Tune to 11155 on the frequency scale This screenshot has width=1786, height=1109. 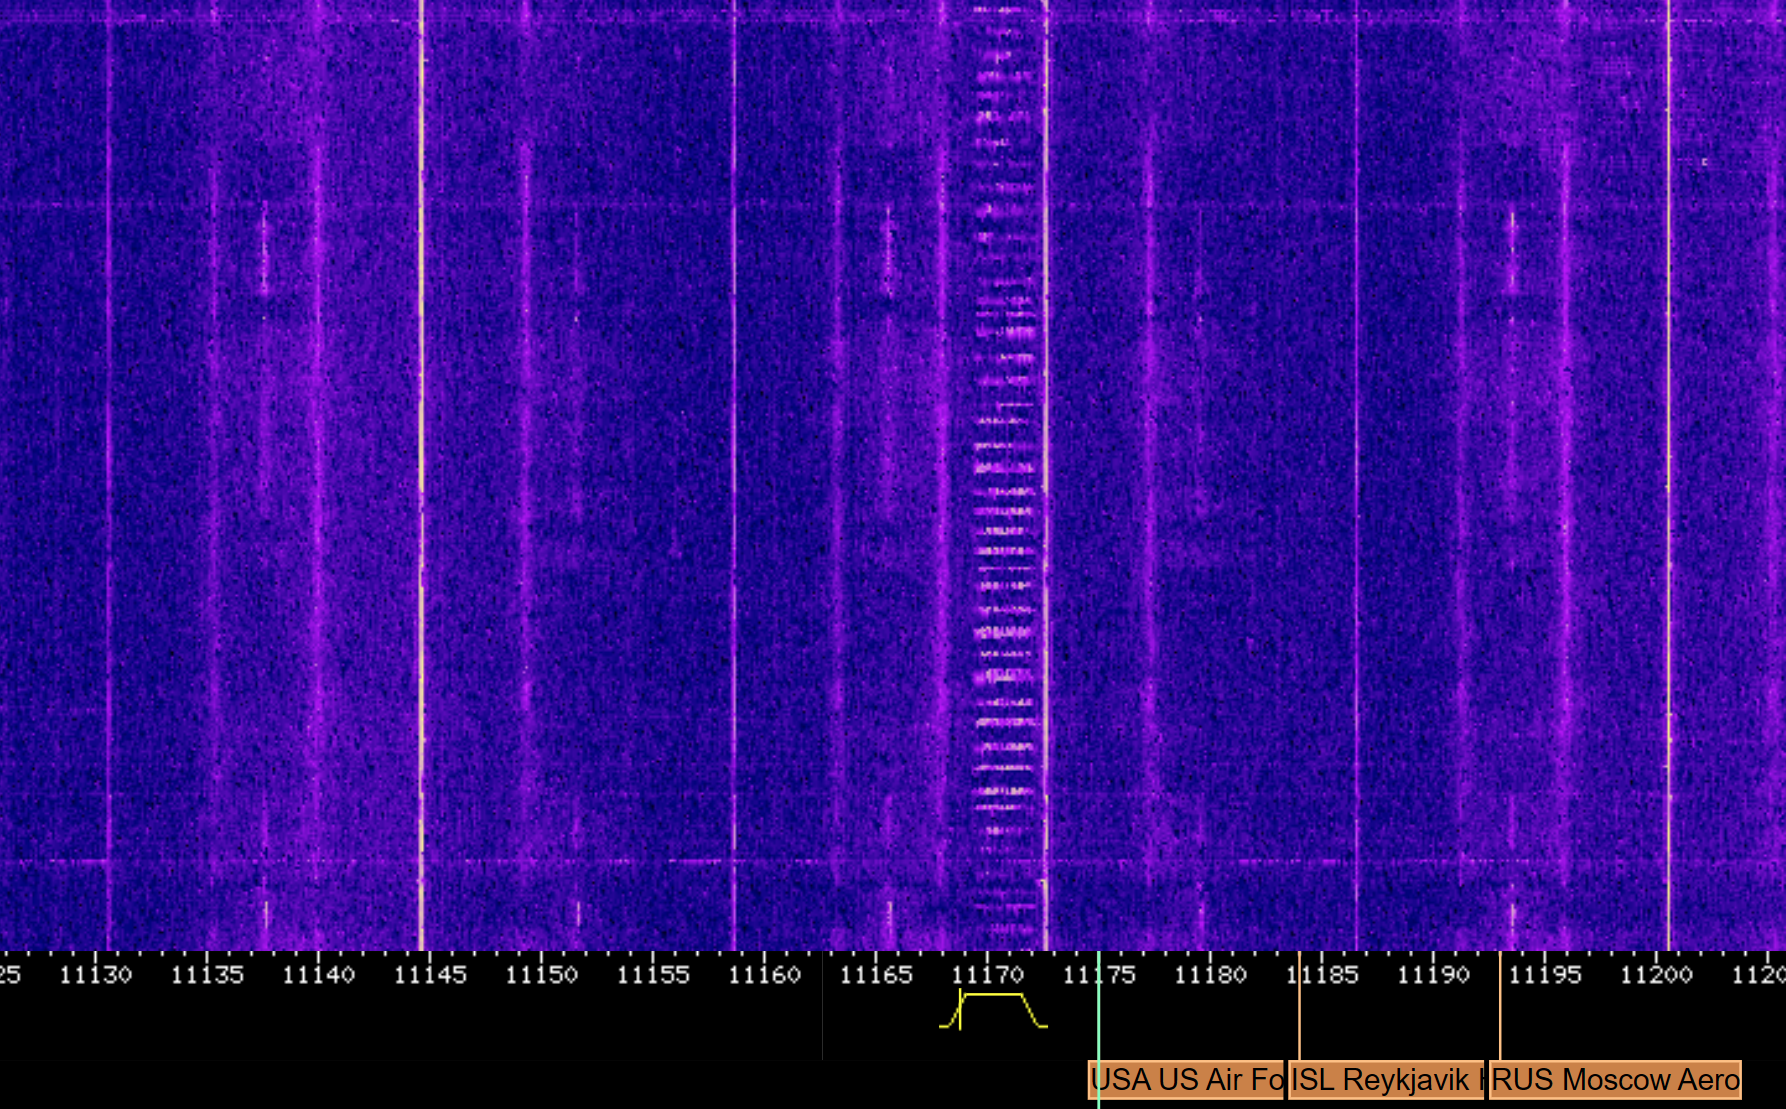(x=653, y=974)
